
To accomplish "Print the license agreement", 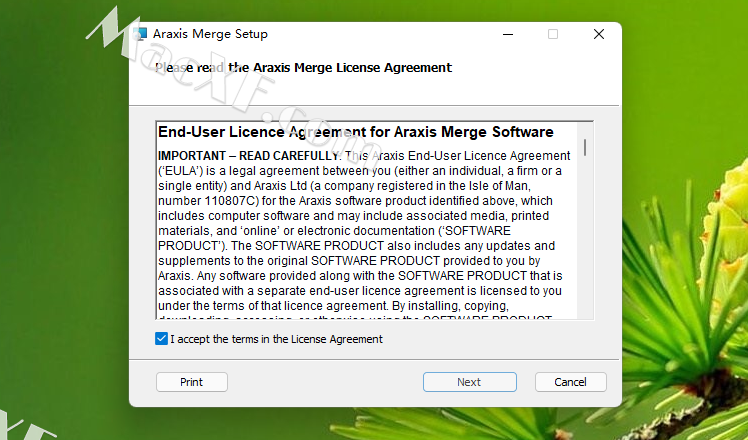I will click(192, 382).
